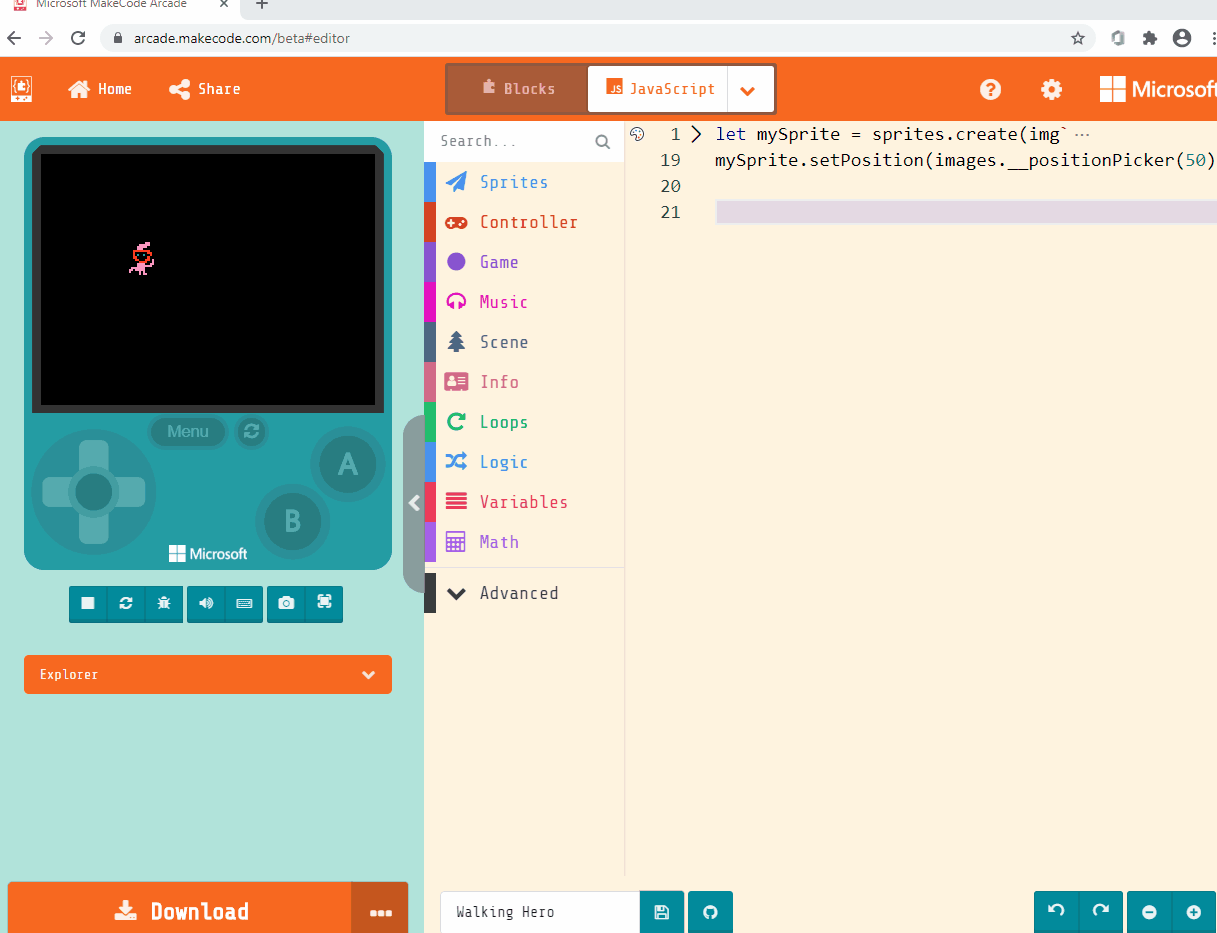Click code line 19 mySprite.setPosition
The height and width of the screenshot is (933, 1217).
tap(965, 160)
